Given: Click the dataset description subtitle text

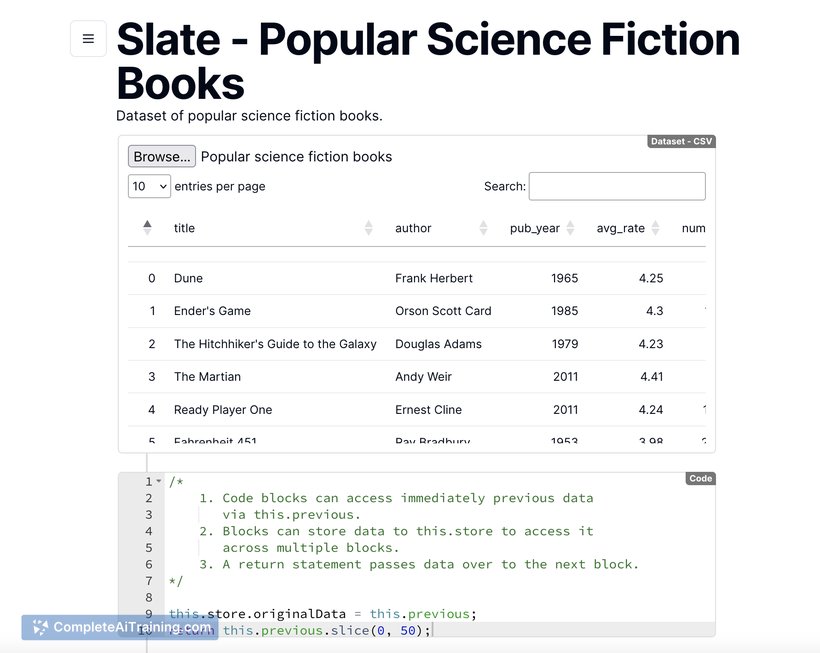Looking at the screenshot, I should click(249, 116).
